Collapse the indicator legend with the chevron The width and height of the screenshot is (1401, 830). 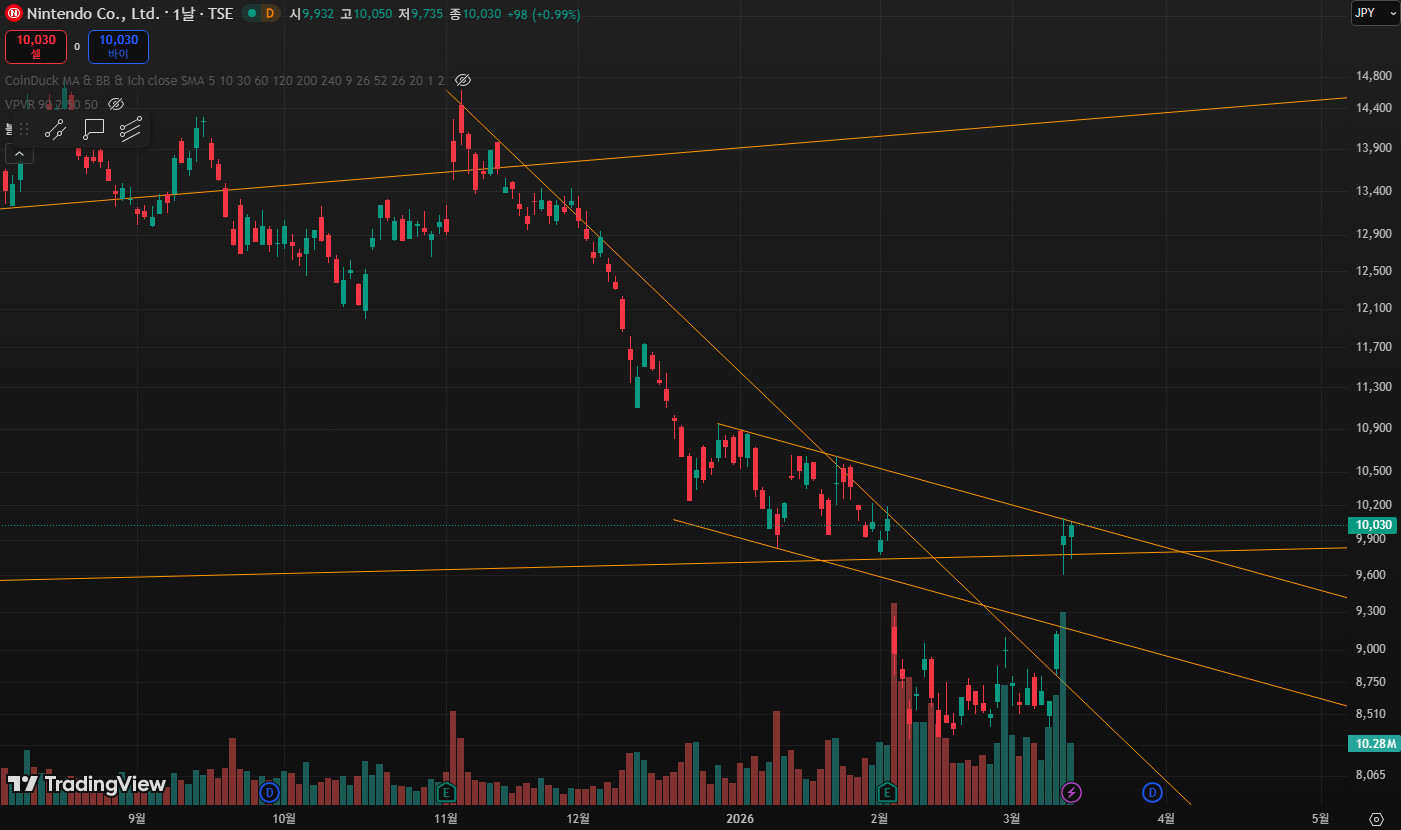coord(19,153)
